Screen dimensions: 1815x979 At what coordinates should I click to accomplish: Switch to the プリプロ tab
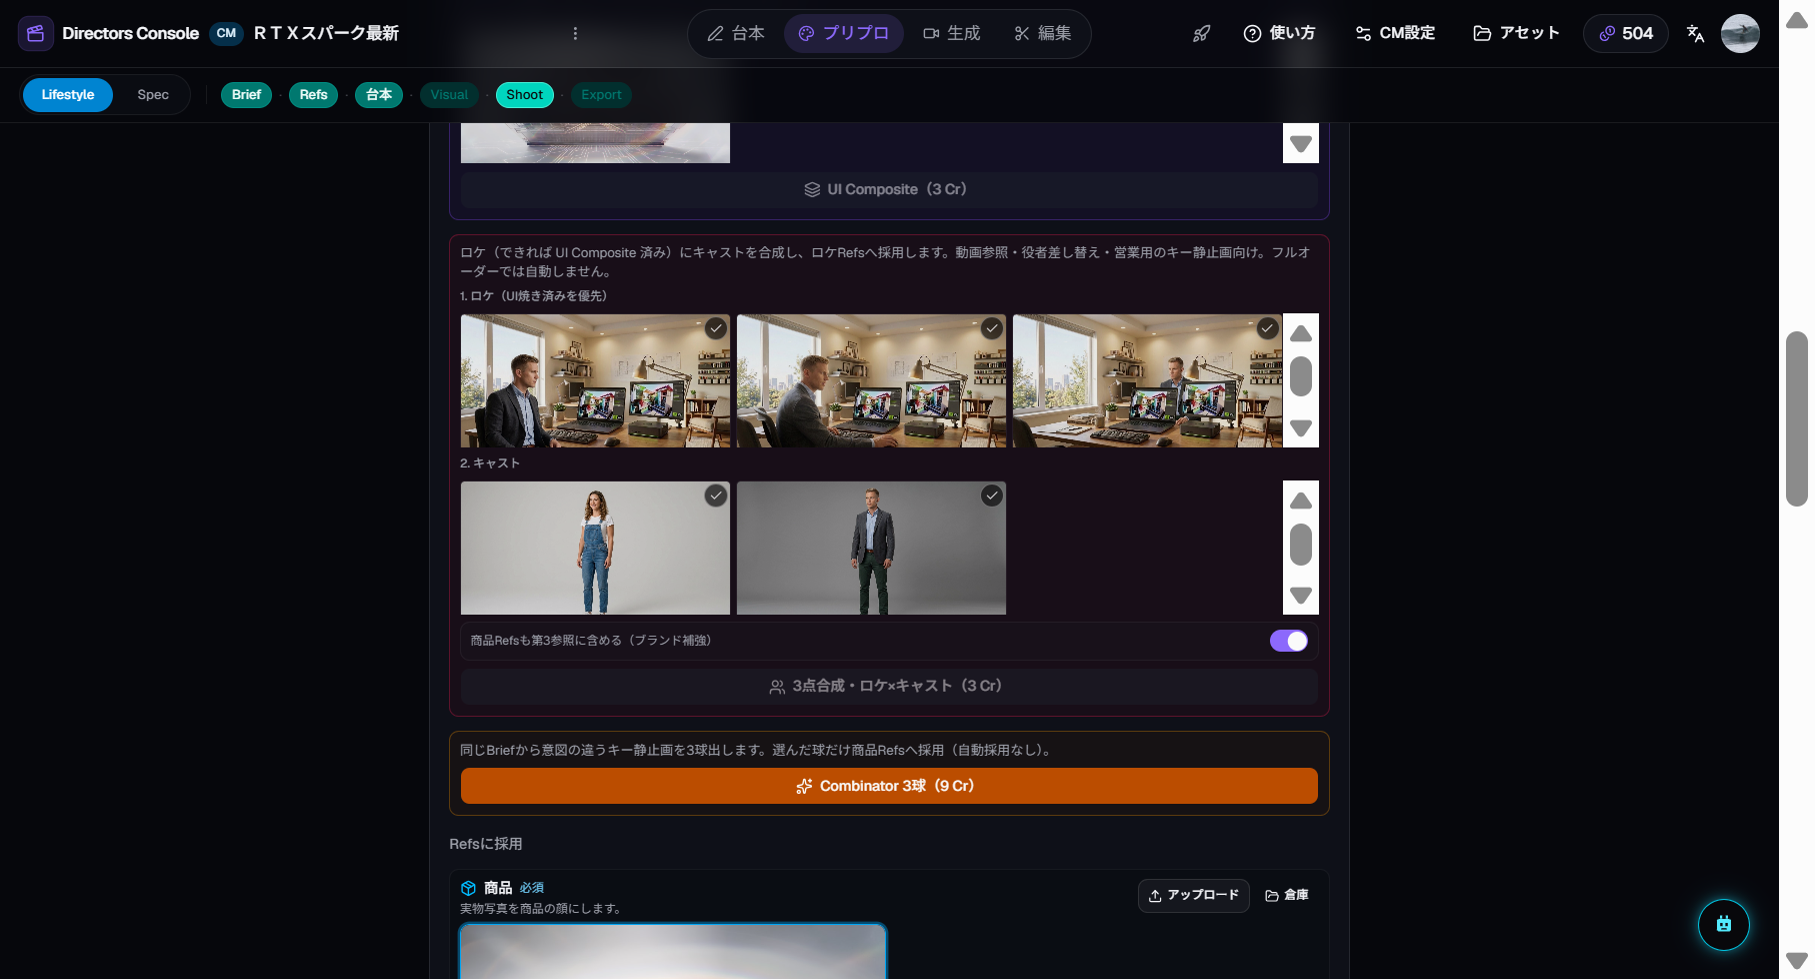844,33
